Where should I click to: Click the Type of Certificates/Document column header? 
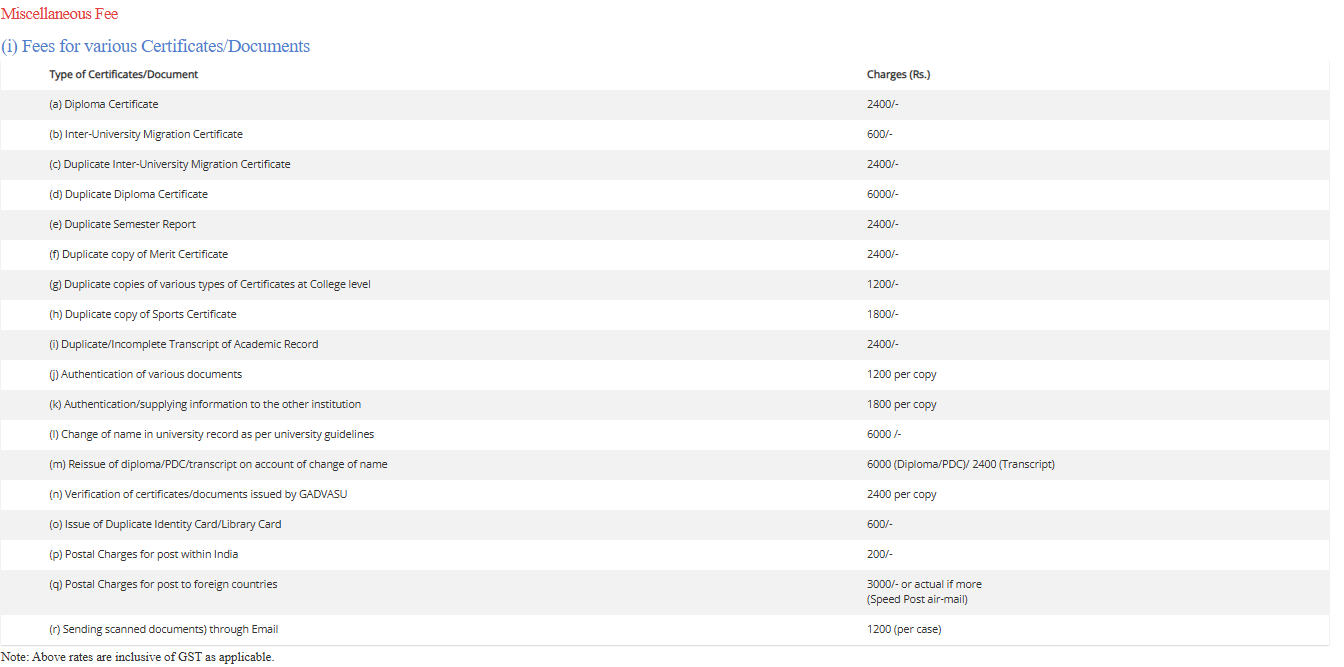123,75
